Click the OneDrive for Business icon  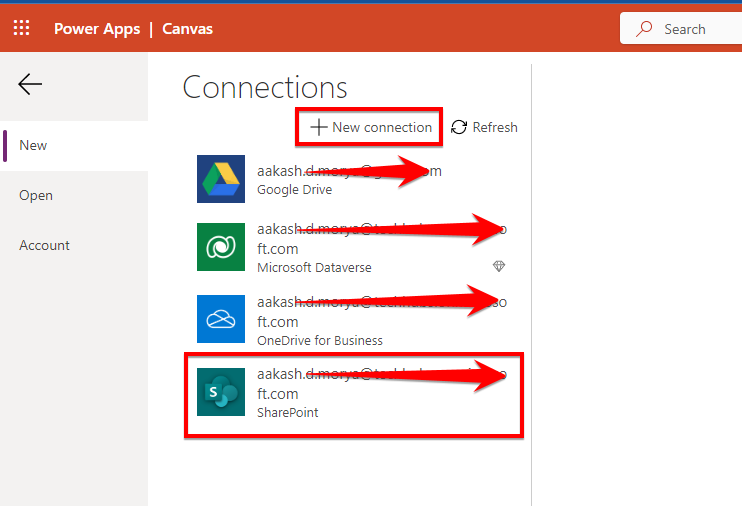[221, 319]
